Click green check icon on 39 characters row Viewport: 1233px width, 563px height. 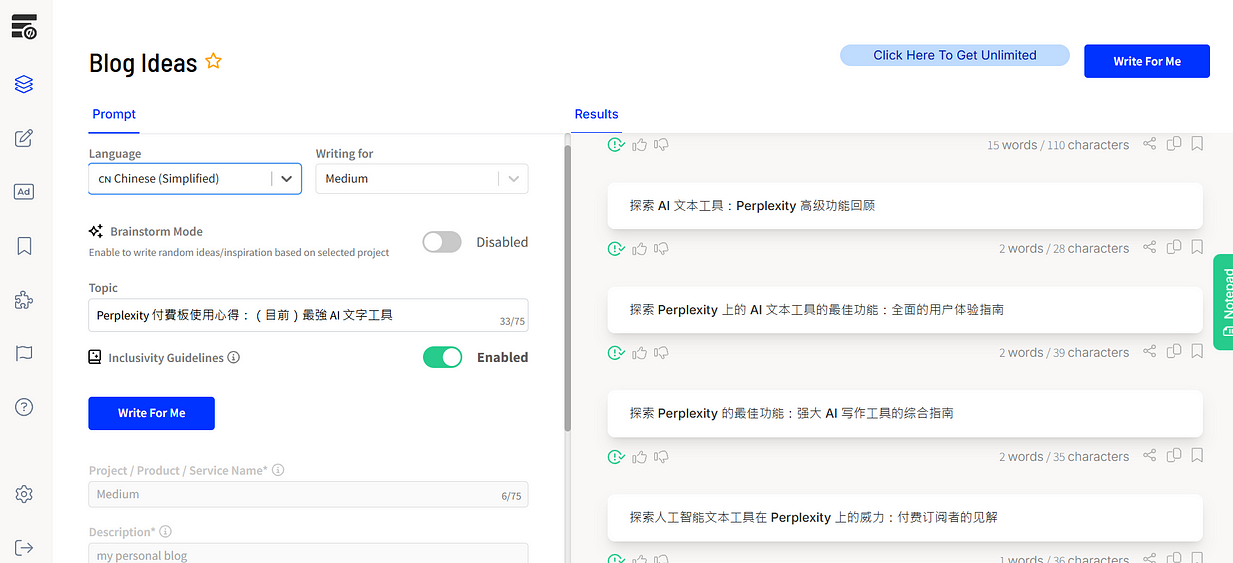pos(617,353)
